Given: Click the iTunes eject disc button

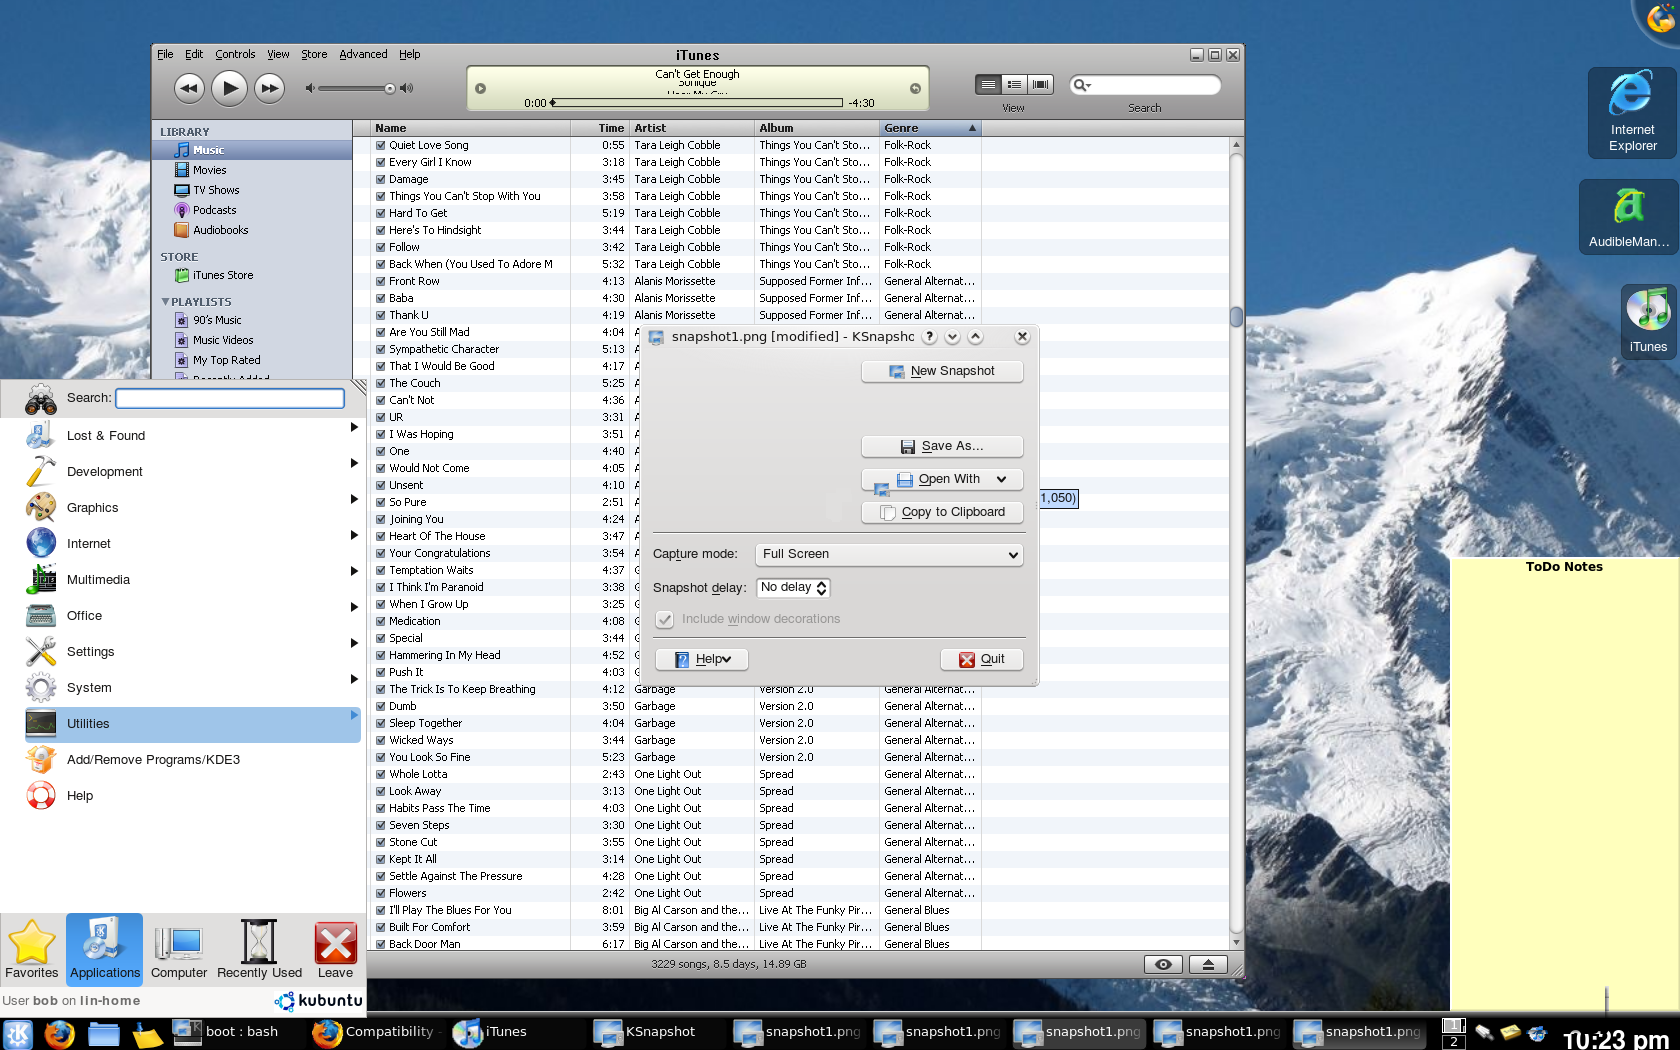Looking at the screenshot, I should point(1208,964).
